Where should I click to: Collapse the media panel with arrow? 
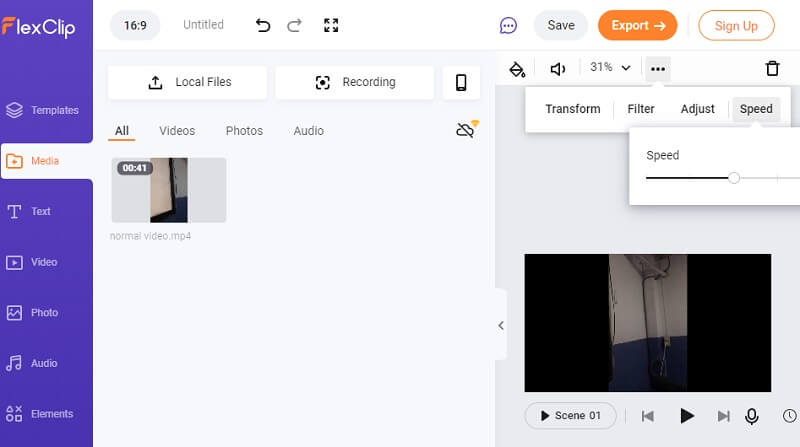[501, 325]
